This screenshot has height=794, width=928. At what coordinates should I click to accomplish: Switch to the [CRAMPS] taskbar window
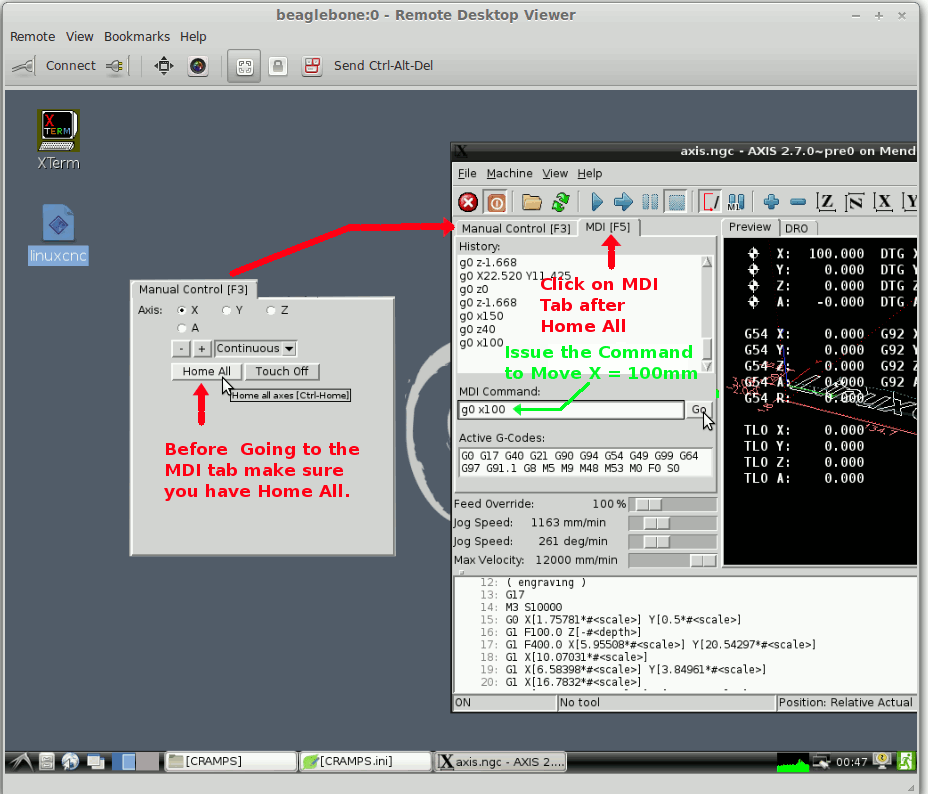(x=231, y=761)
